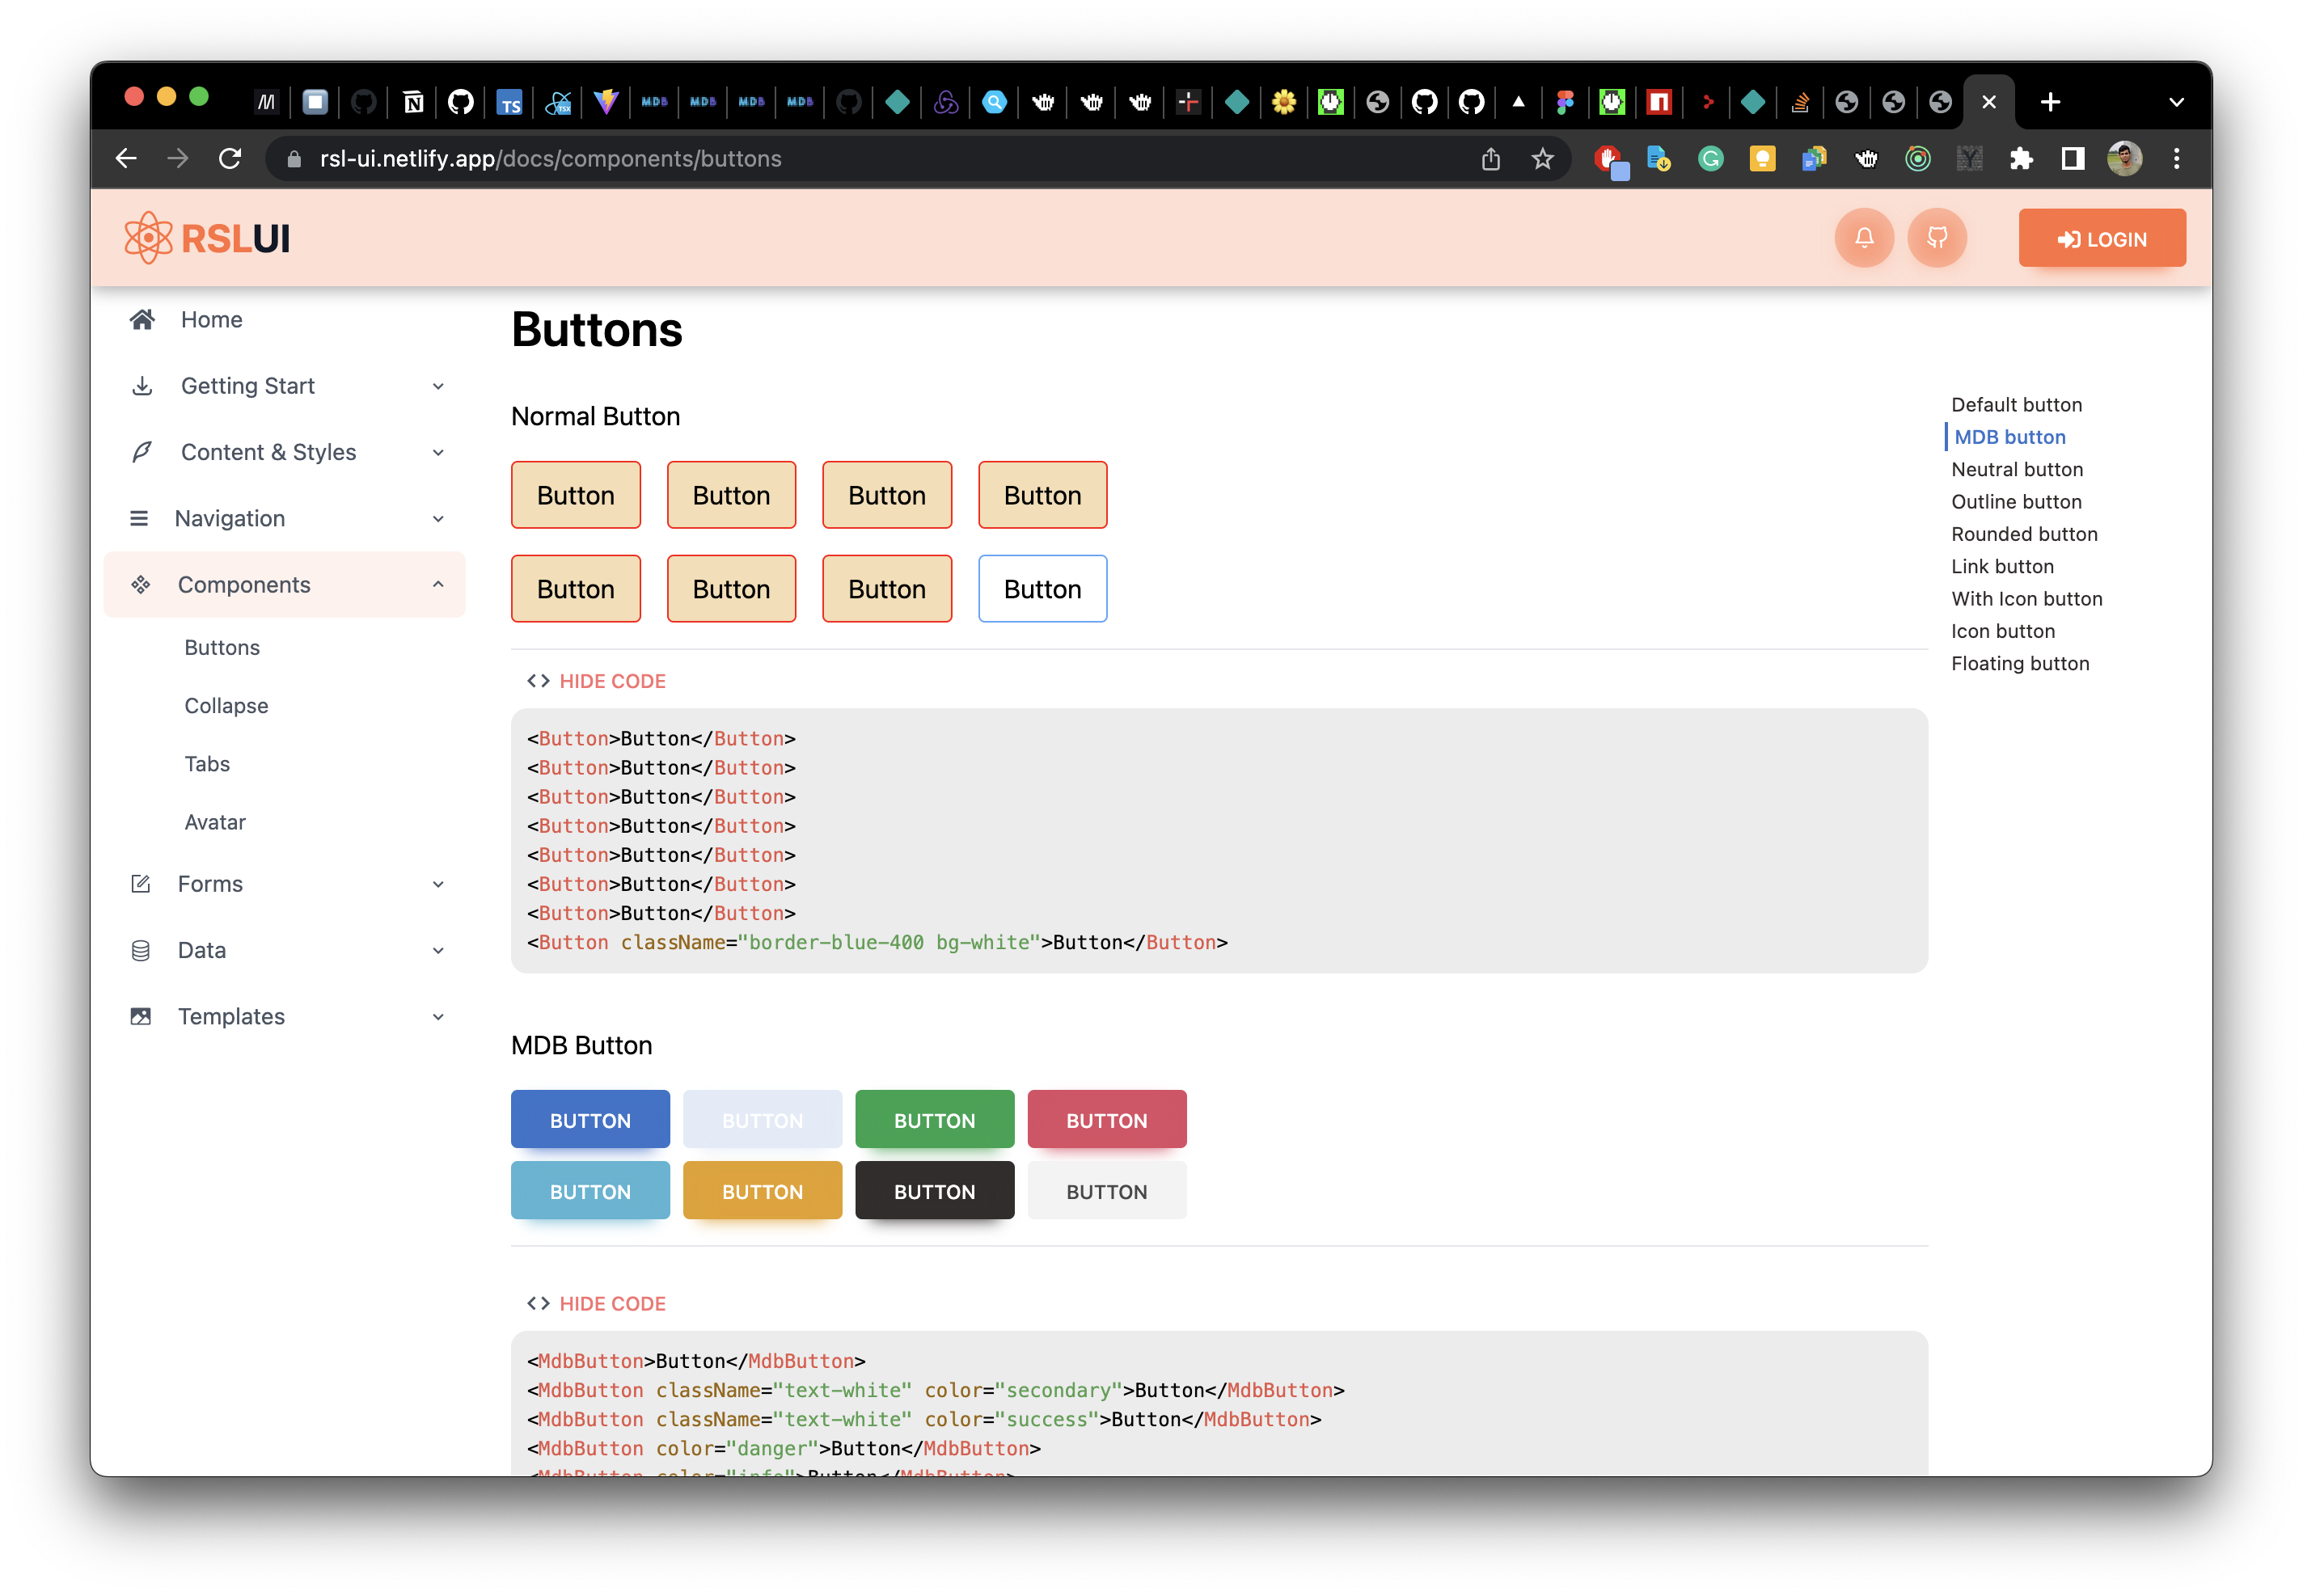Open the browser extensions puzzle icon

[x=2021, y=159]
